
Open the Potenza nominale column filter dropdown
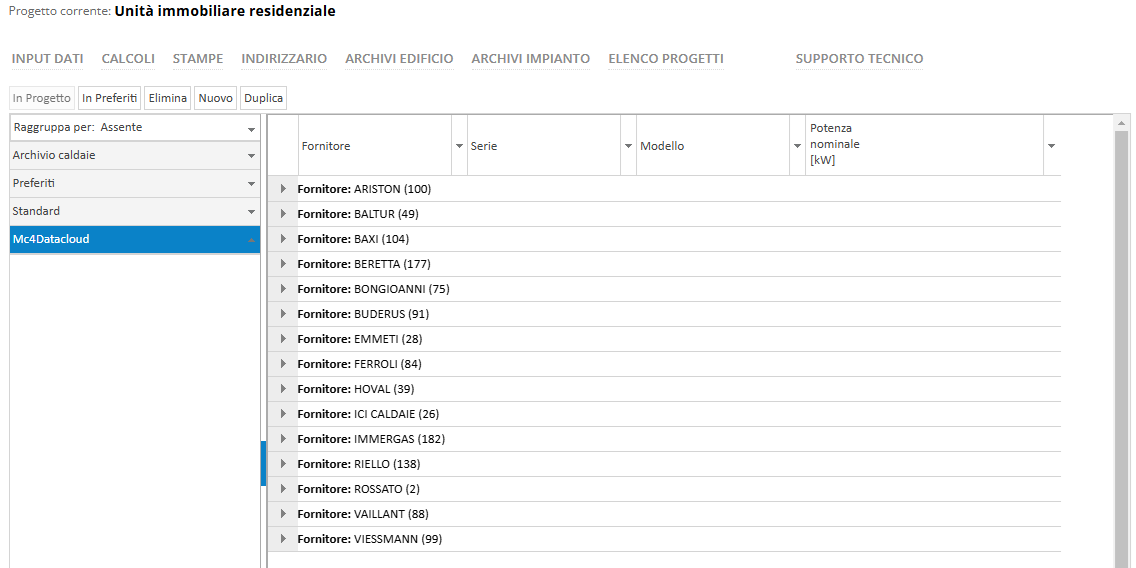(x=1051, y=146)
